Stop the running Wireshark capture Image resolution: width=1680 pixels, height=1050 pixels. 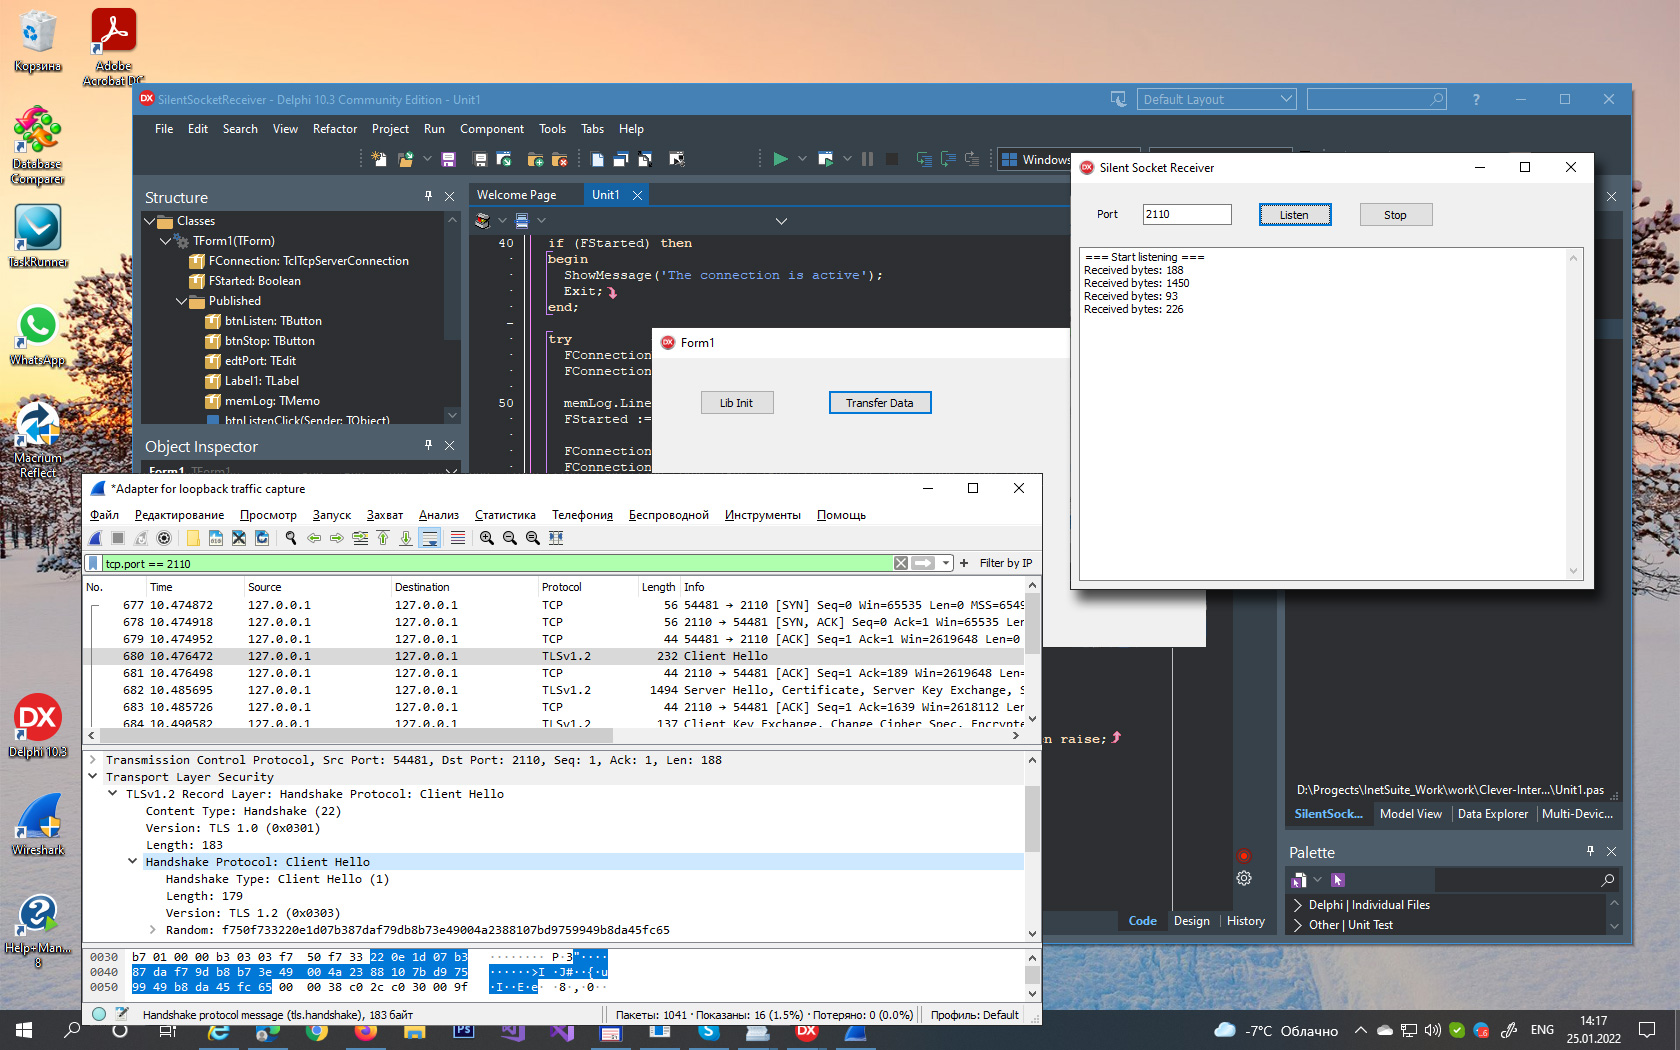click(118, 538)
